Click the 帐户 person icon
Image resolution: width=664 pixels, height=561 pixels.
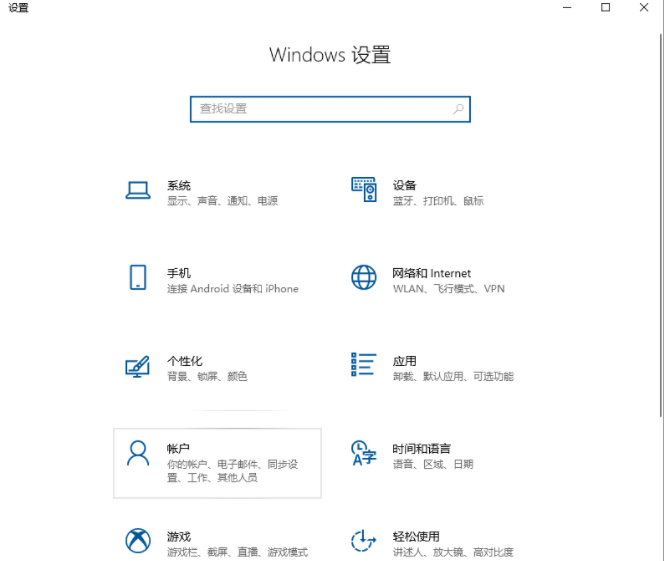click(138, 453)
